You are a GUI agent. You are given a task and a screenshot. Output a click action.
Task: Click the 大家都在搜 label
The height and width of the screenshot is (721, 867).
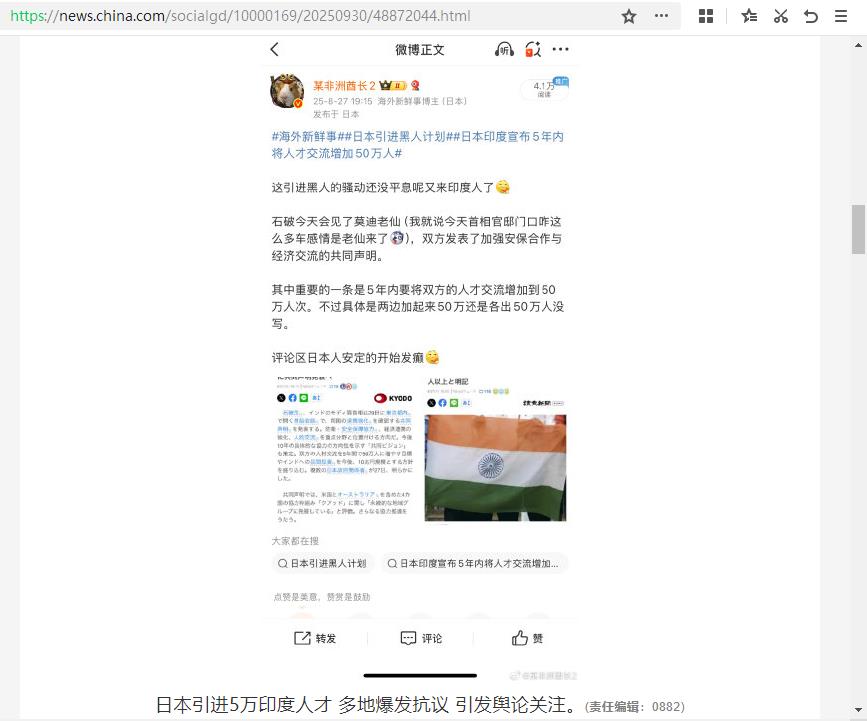[x=295, y=541]
